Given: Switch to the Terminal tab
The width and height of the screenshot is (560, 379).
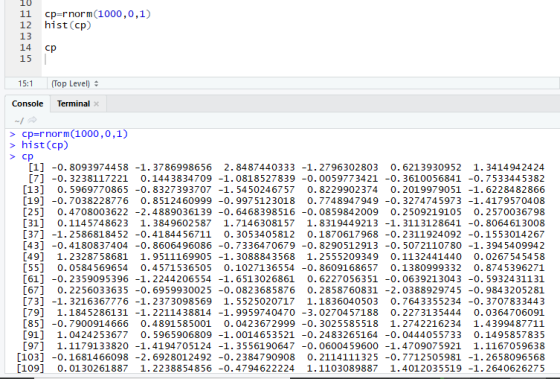Looking at the screenshot, I should coord(73,104).
